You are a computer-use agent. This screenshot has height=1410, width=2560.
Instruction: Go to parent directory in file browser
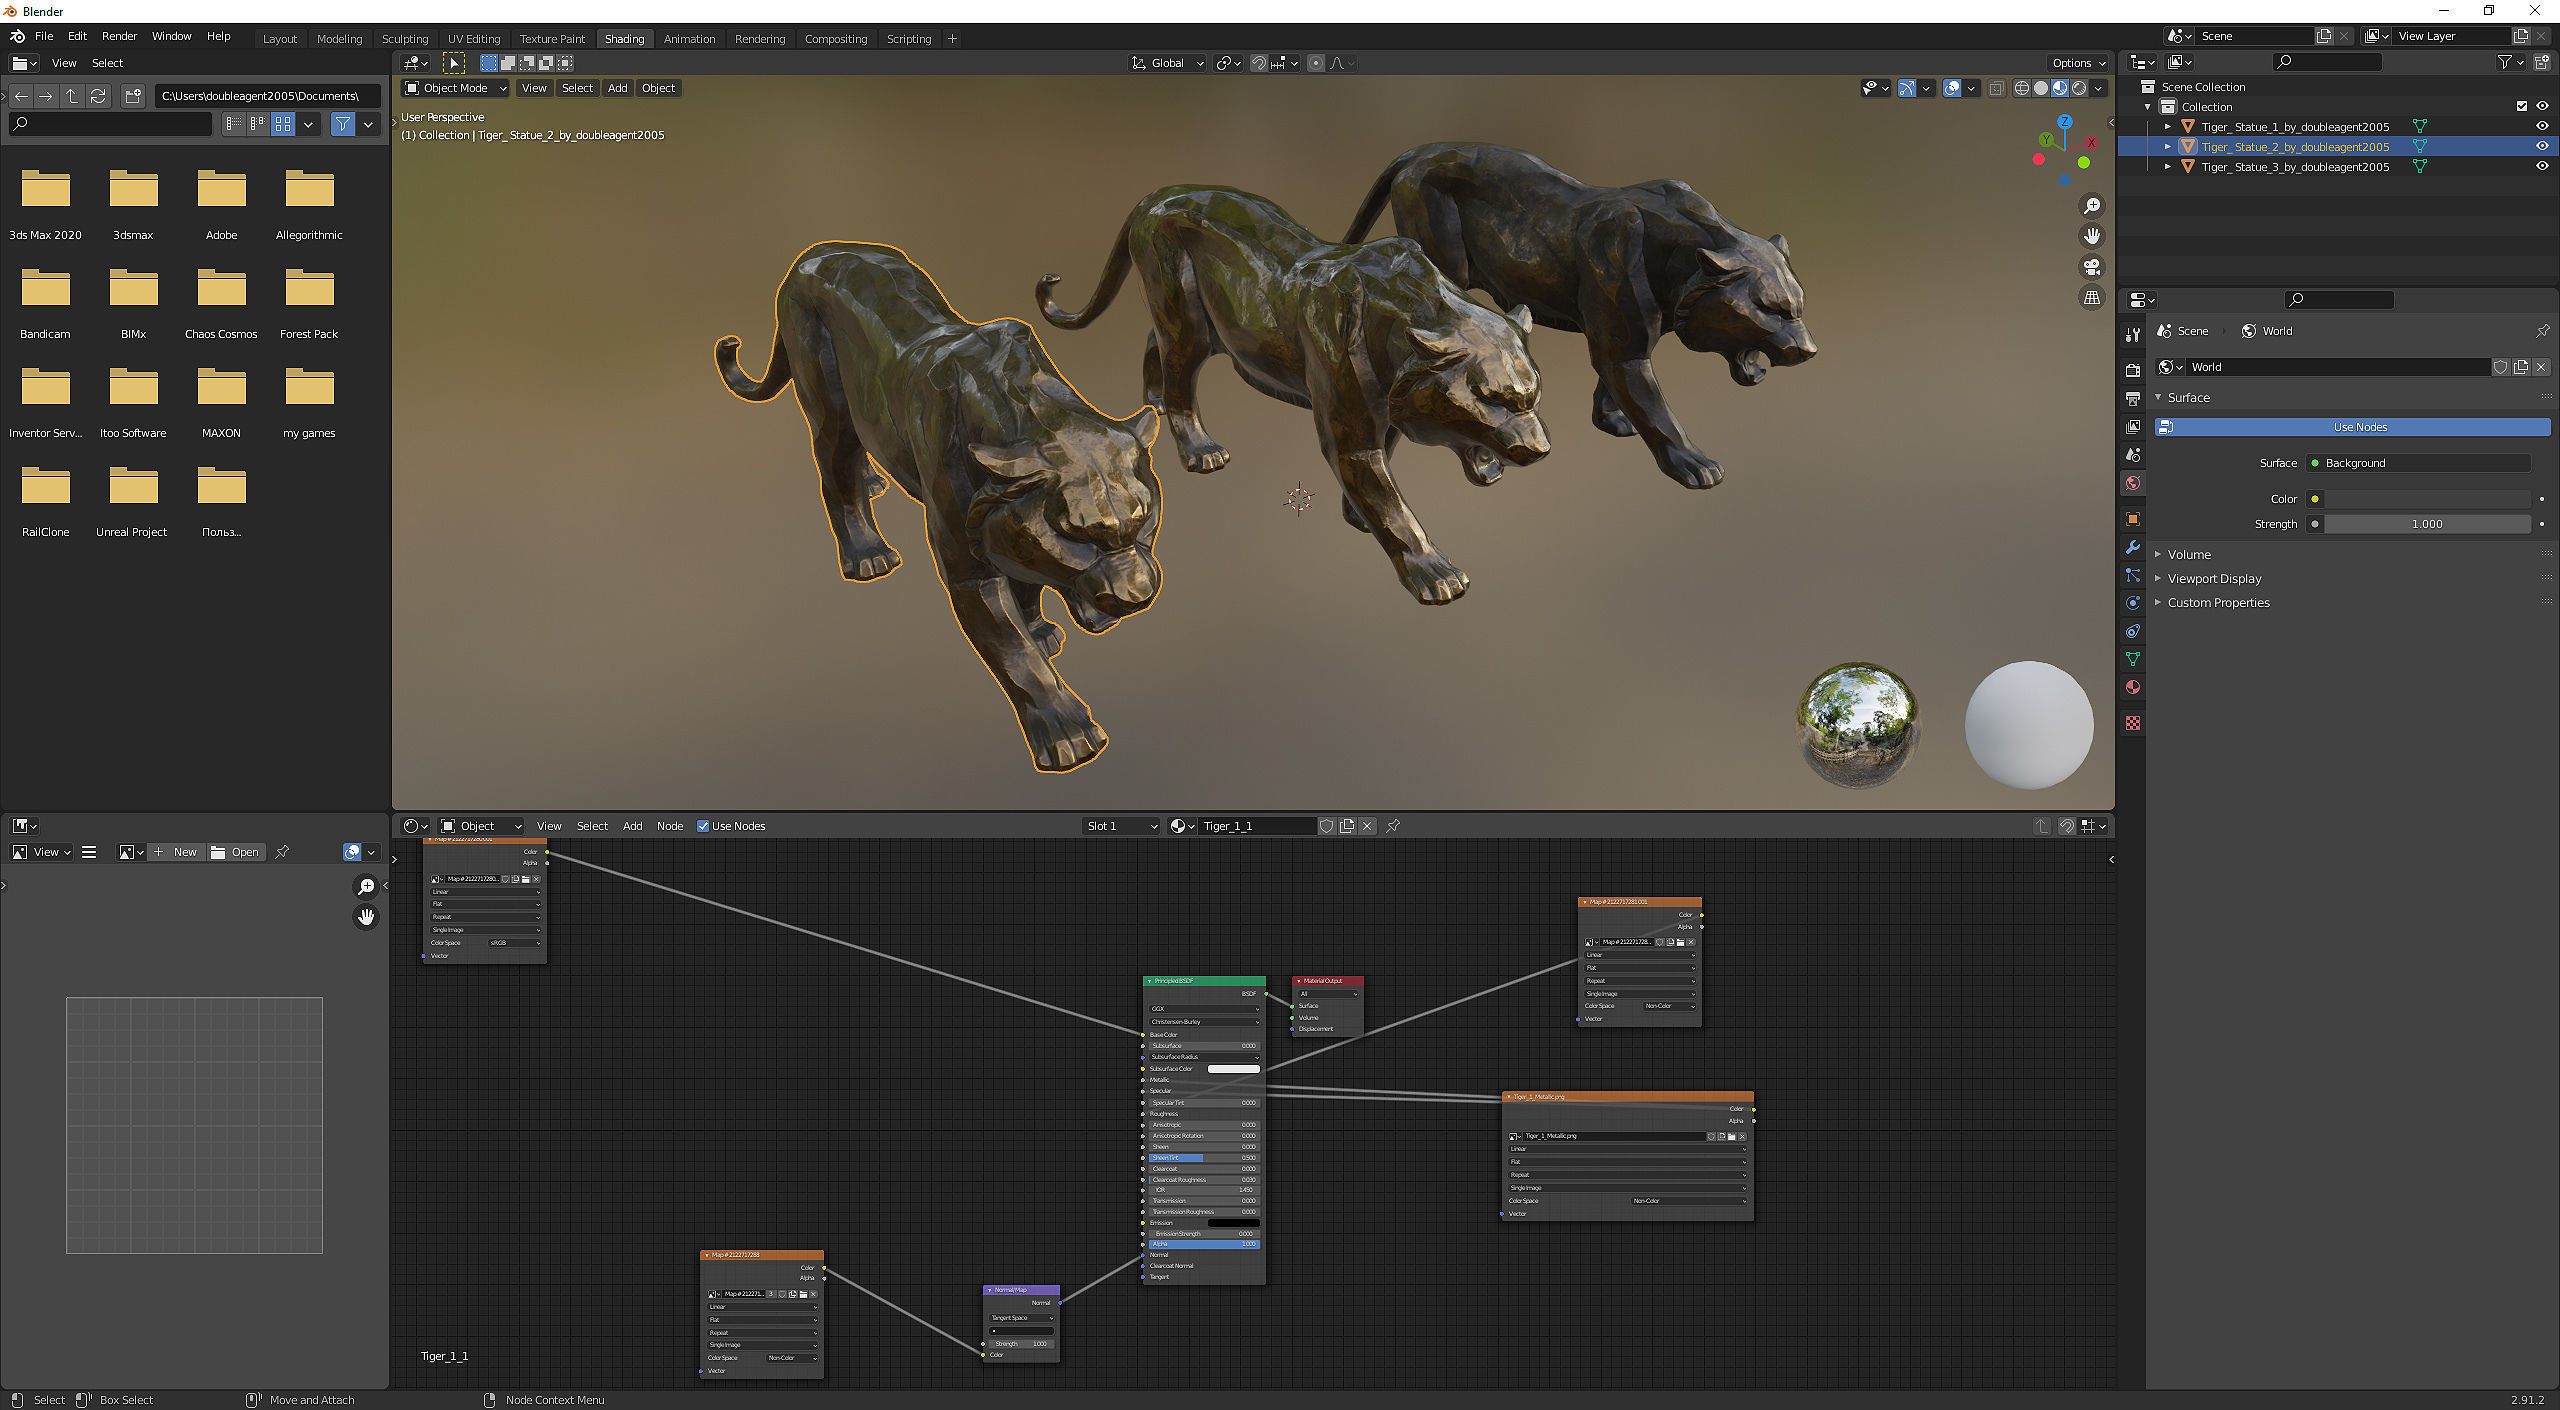click(72, 96)
